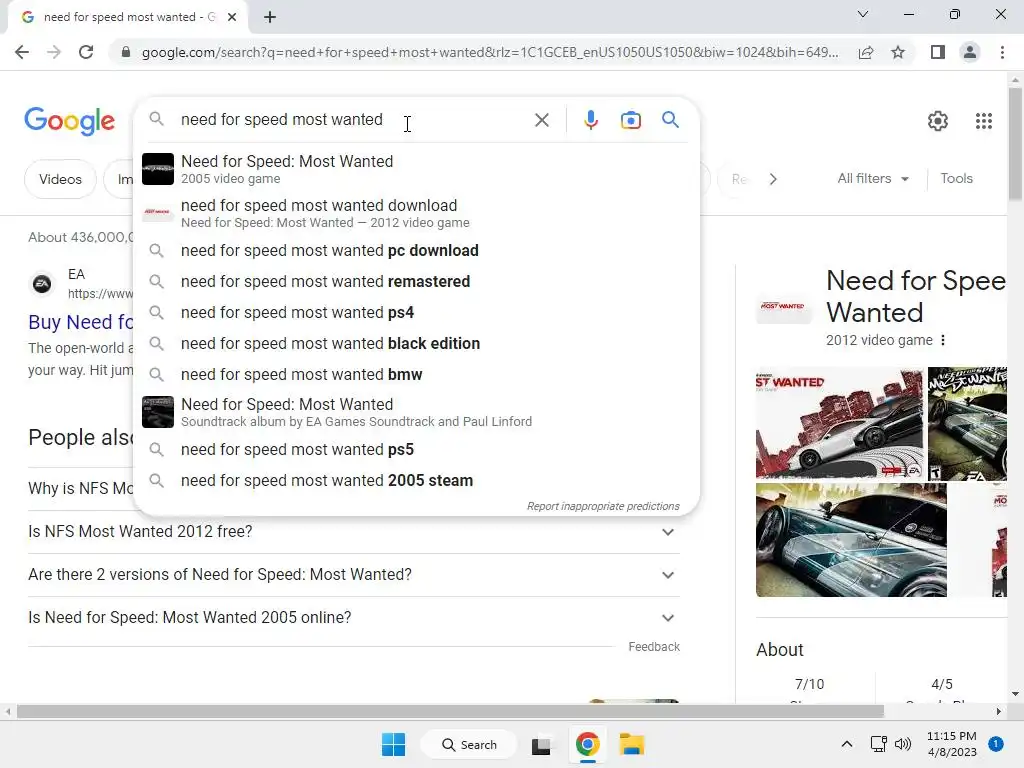The width and height of the screenshot is (1024, 768).
Task: Open the Chrome three-dot menu
Action: (x=1002, y=52)
